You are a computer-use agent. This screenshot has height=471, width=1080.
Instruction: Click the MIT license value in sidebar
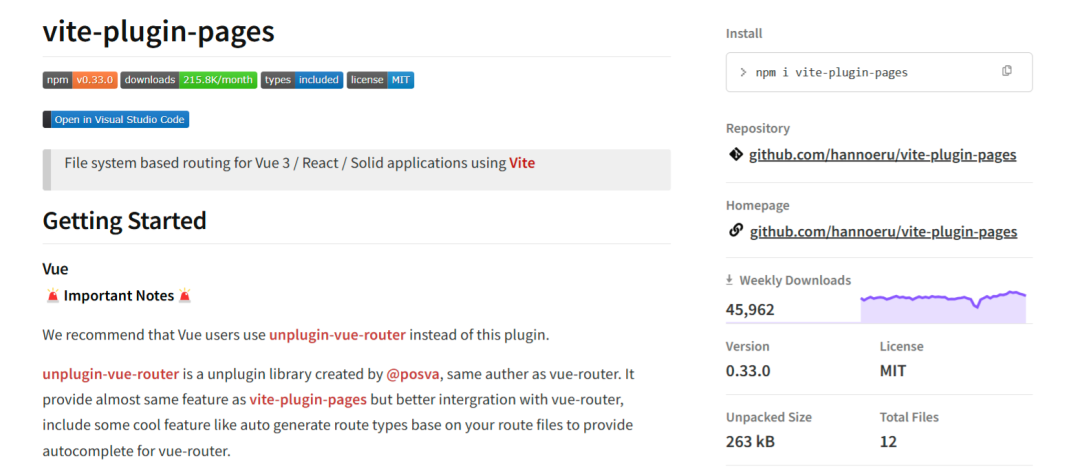point(893,371)
